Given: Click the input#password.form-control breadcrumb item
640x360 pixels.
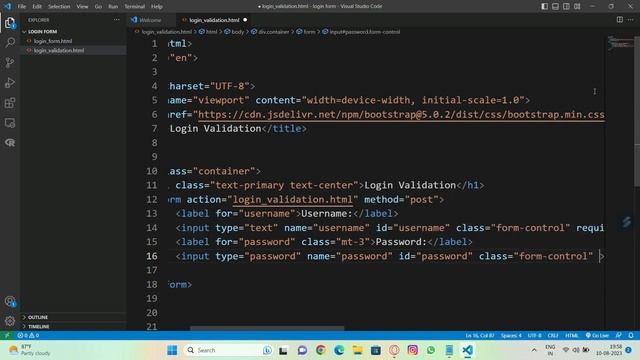Looking at the screenshot, I should [x=364, y=32].
